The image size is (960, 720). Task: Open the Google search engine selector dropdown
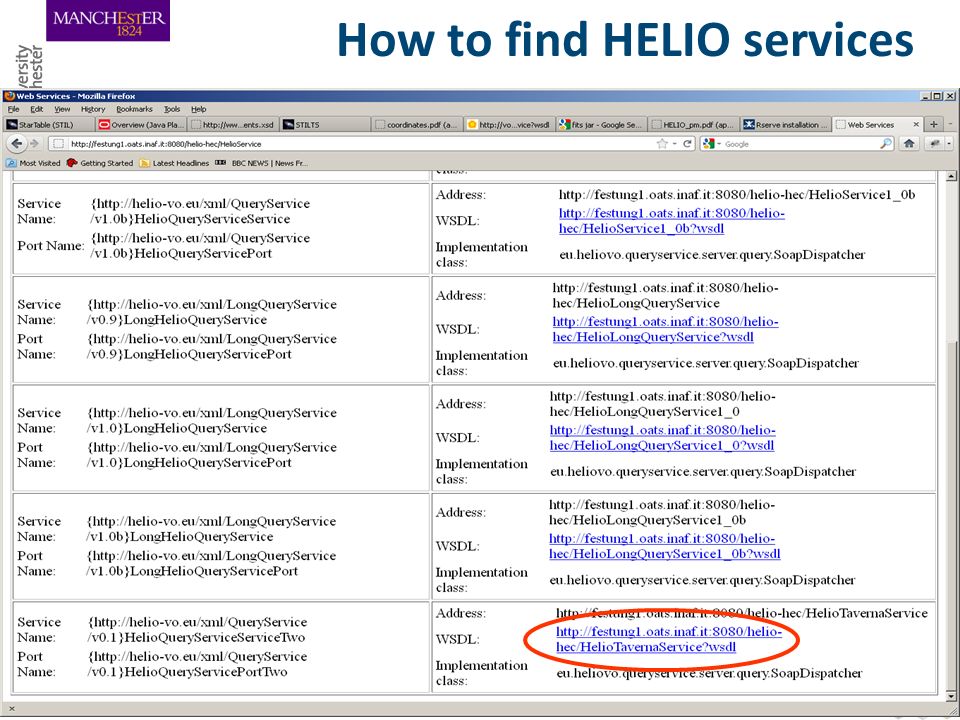[712, 144]
